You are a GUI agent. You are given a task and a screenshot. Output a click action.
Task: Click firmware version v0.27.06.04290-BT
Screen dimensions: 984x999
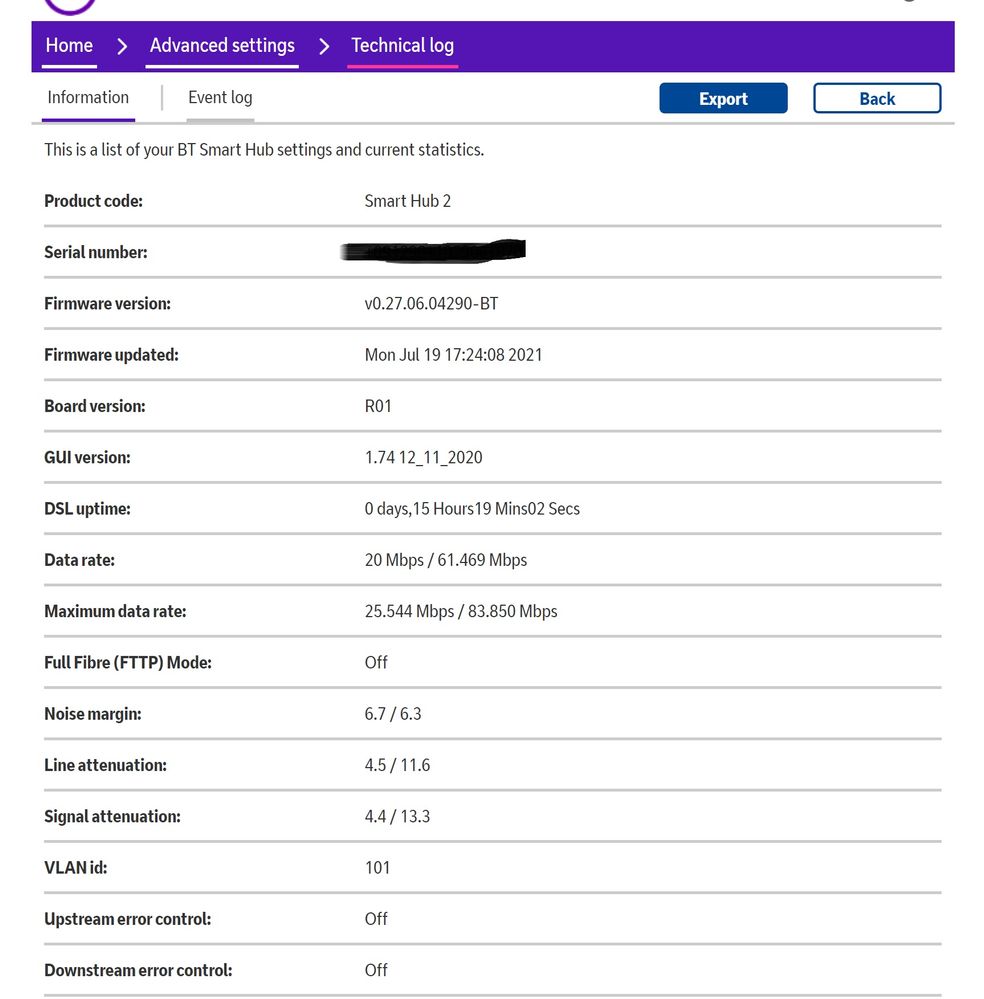coord(431,303)
